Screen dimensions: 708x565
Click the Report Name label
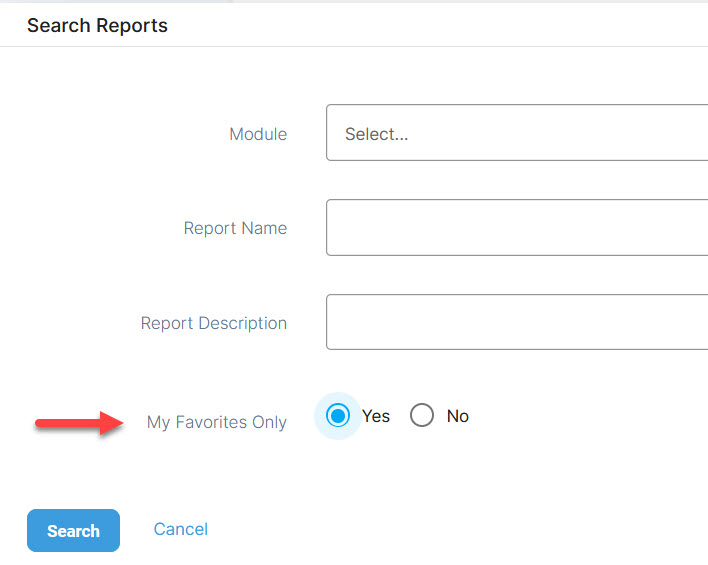click(x=235, y=228)
